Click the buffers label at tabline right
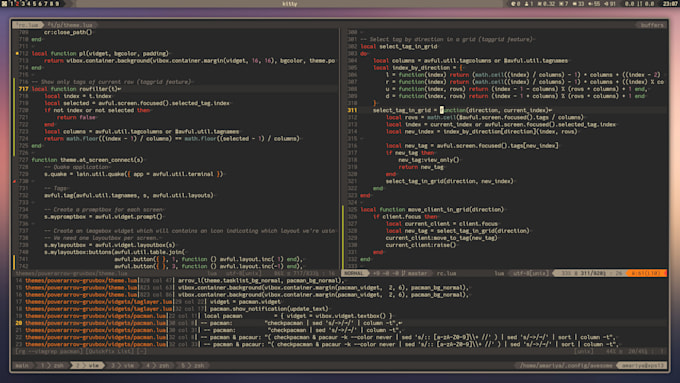Screen dimensions: 680x383 pos(652,25)
